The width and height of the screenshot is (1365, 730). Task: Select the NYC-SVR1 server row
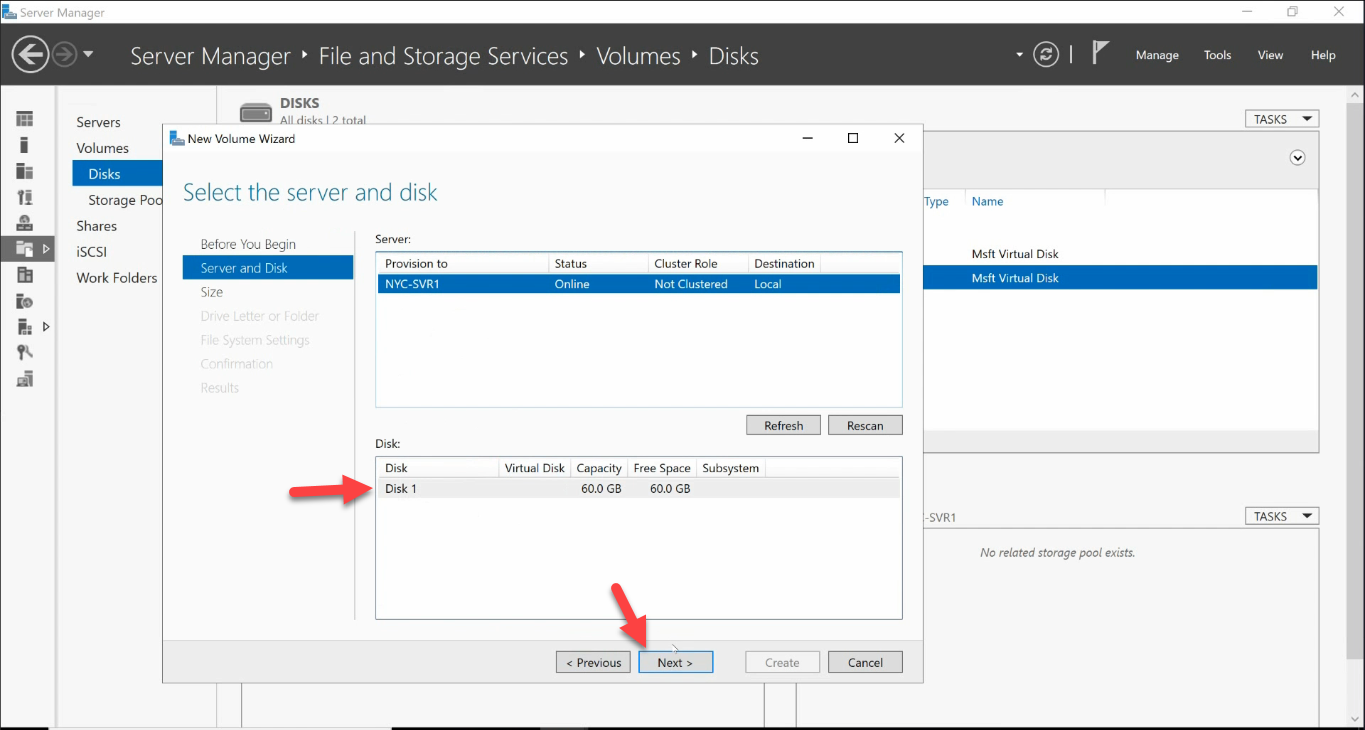[x=638, y=284]
